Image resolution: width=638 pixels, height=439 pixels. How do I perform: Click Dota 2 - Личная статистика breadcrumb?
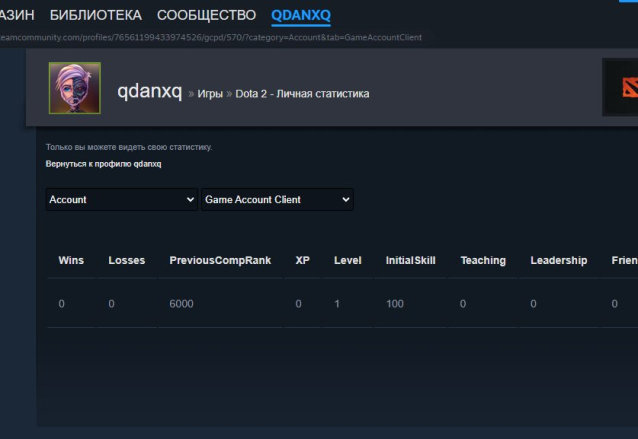302,94
